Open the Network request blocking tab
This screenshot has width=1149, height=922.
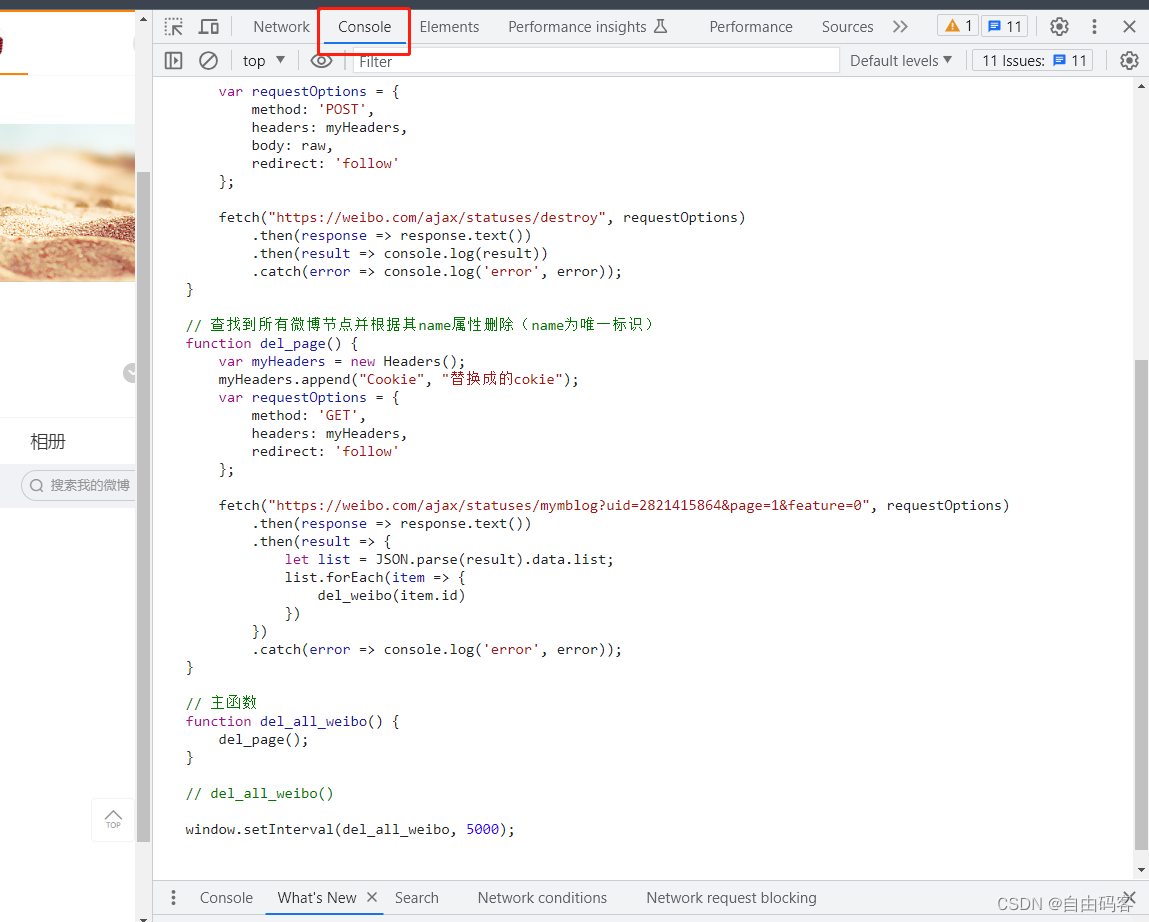click(x=731, y=898)
